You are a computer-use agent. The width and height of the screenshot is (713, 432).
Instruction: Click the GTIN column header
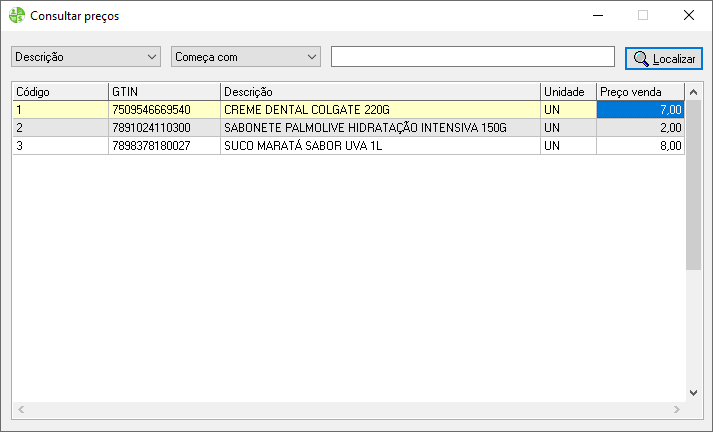163,91
